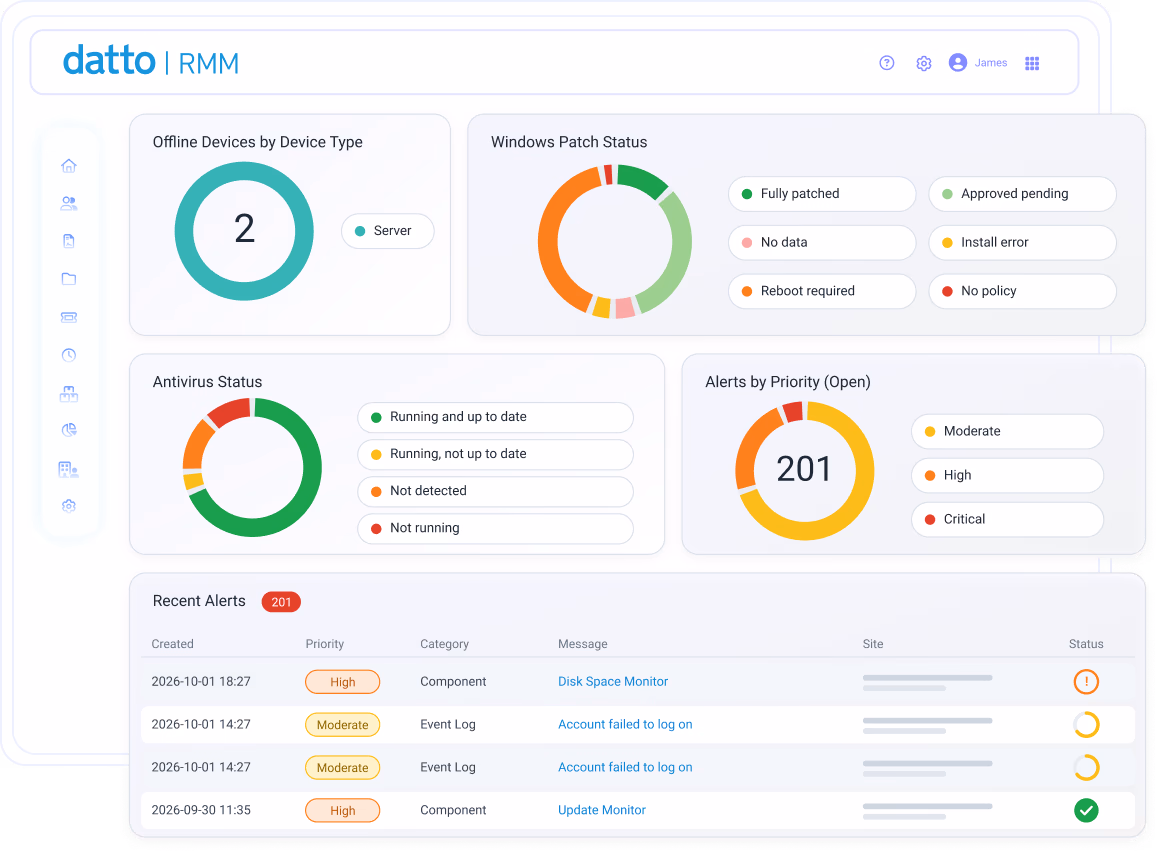Viewport: 1160px width, 855px height.
Task: Toggle the Fully patched legend item
Action: point(822,194)
